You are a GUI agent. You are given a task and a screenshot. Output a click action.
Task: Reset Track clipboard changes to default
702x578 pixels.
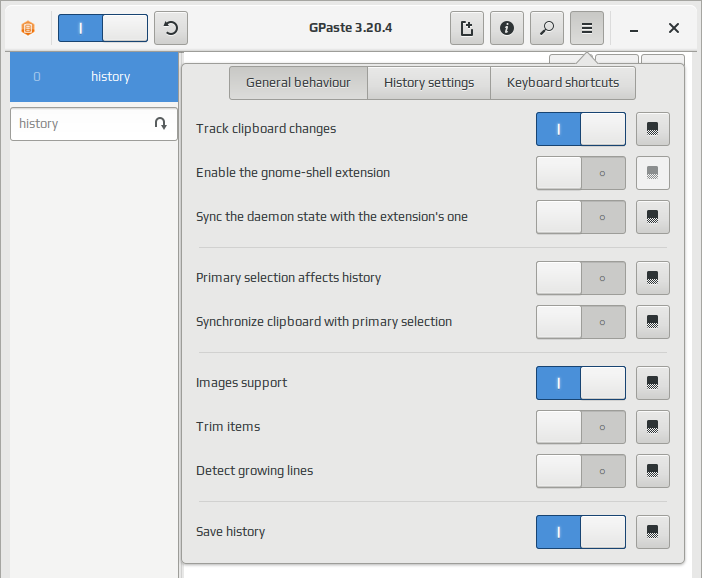tap(653, 129)
